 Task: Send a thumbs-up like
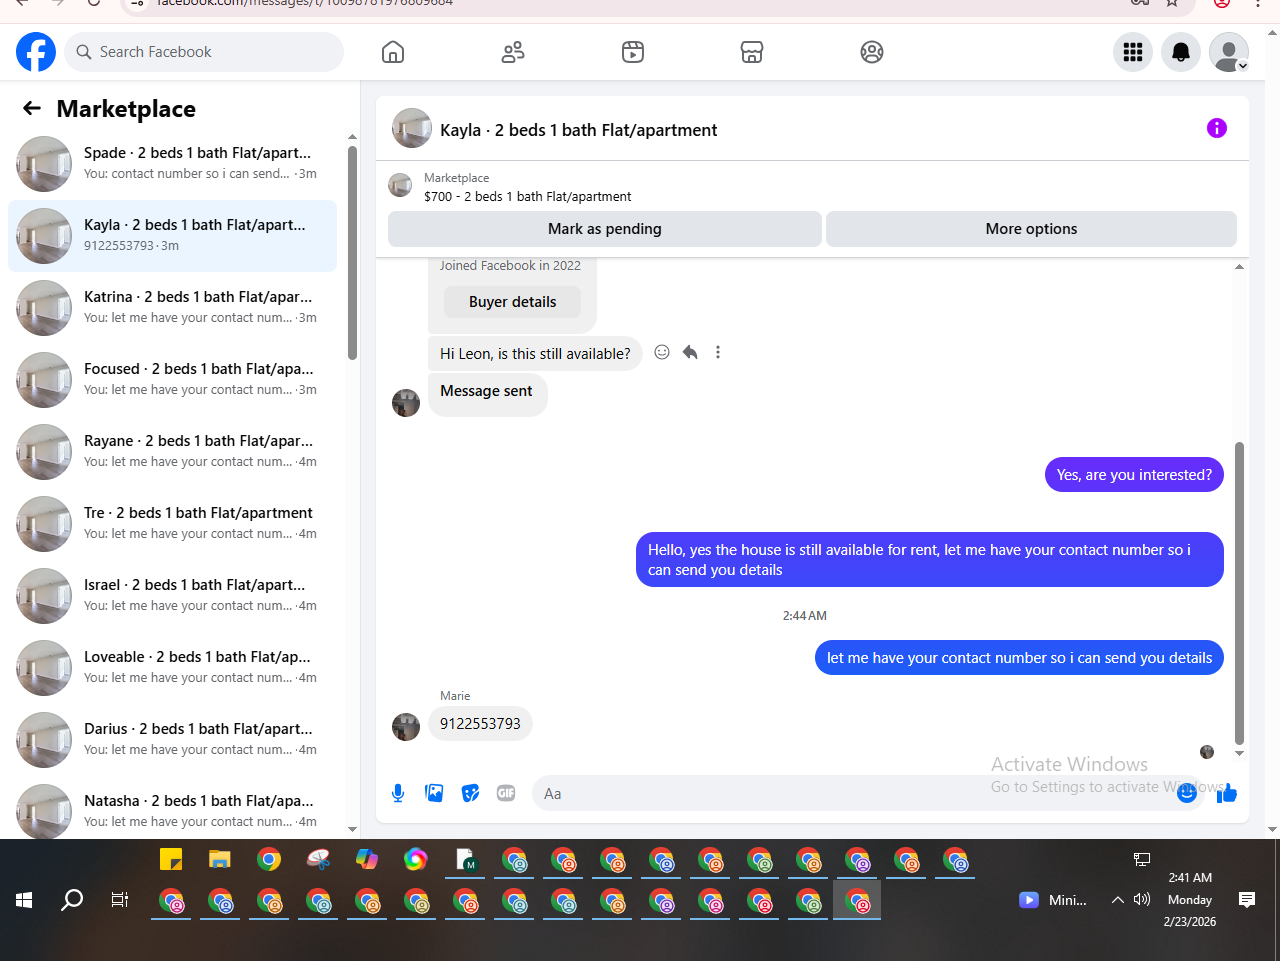pos(1227,793)
